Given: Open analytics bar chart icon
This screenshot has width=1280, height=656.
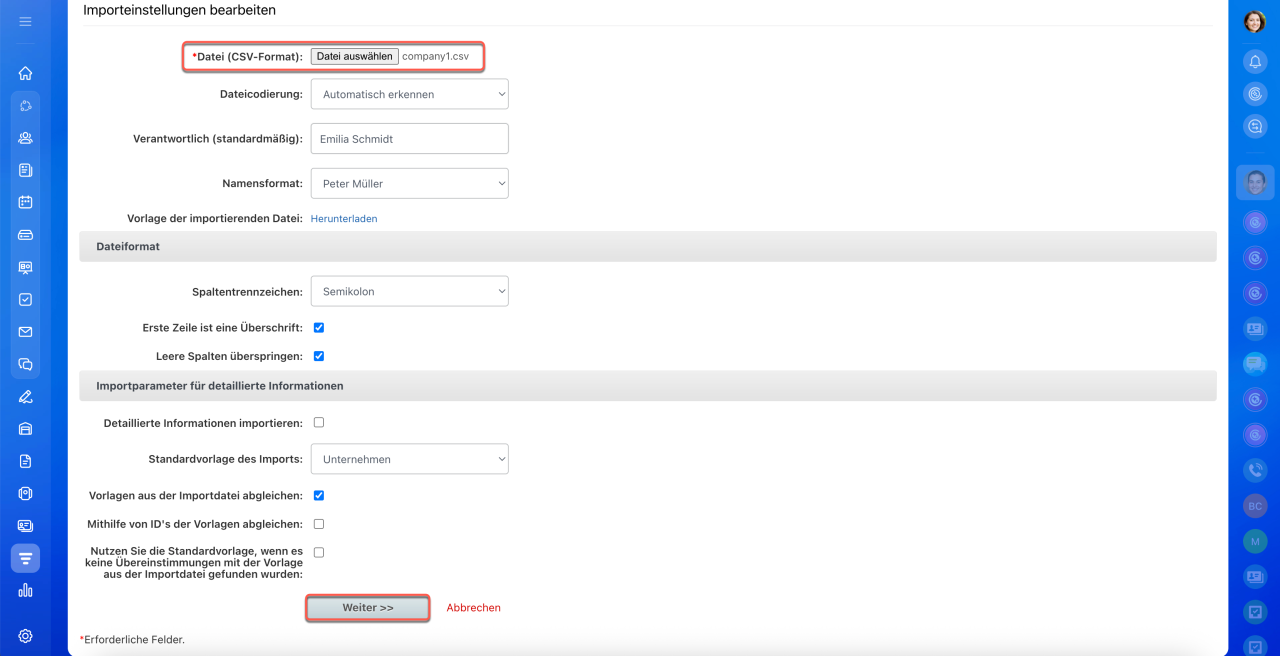Looking at the screenshot, I should [25, 590].
